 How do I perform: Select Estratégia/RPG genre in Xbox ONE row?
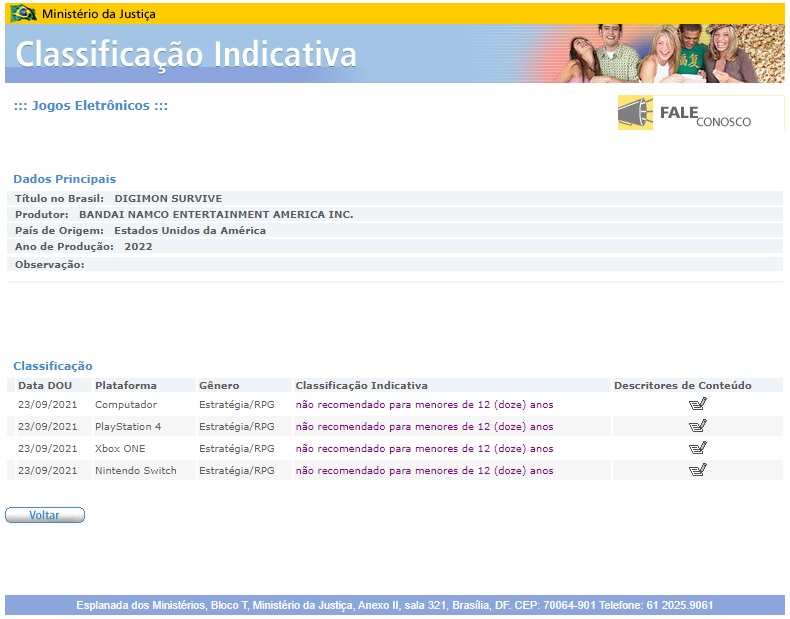[x=237, y=448]
